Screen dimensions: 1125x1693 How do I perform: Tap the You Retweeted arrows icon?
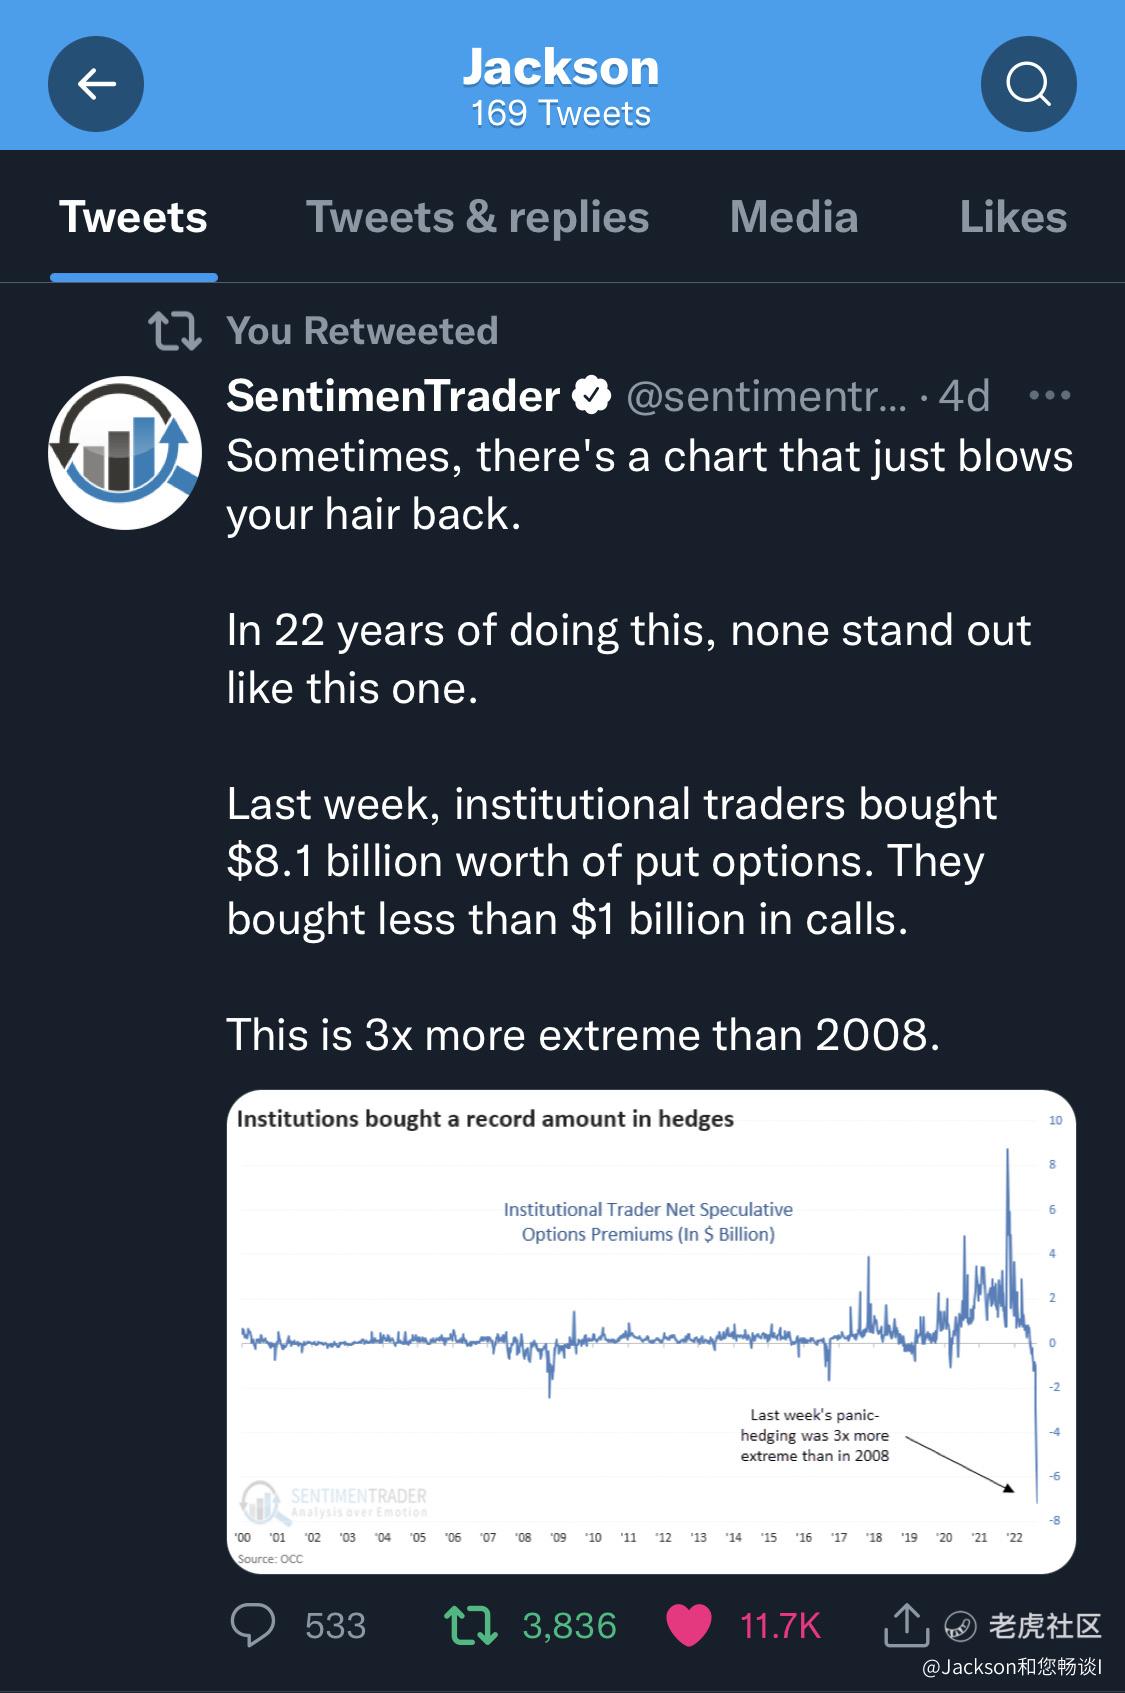coord(175,331)
